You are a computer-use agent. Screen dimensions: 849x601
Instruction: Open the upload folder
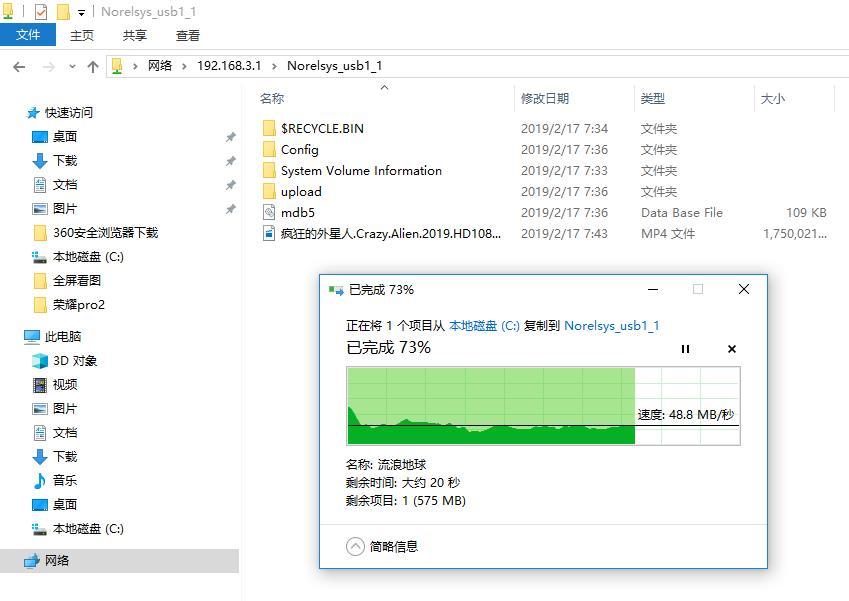pos(300,191)
